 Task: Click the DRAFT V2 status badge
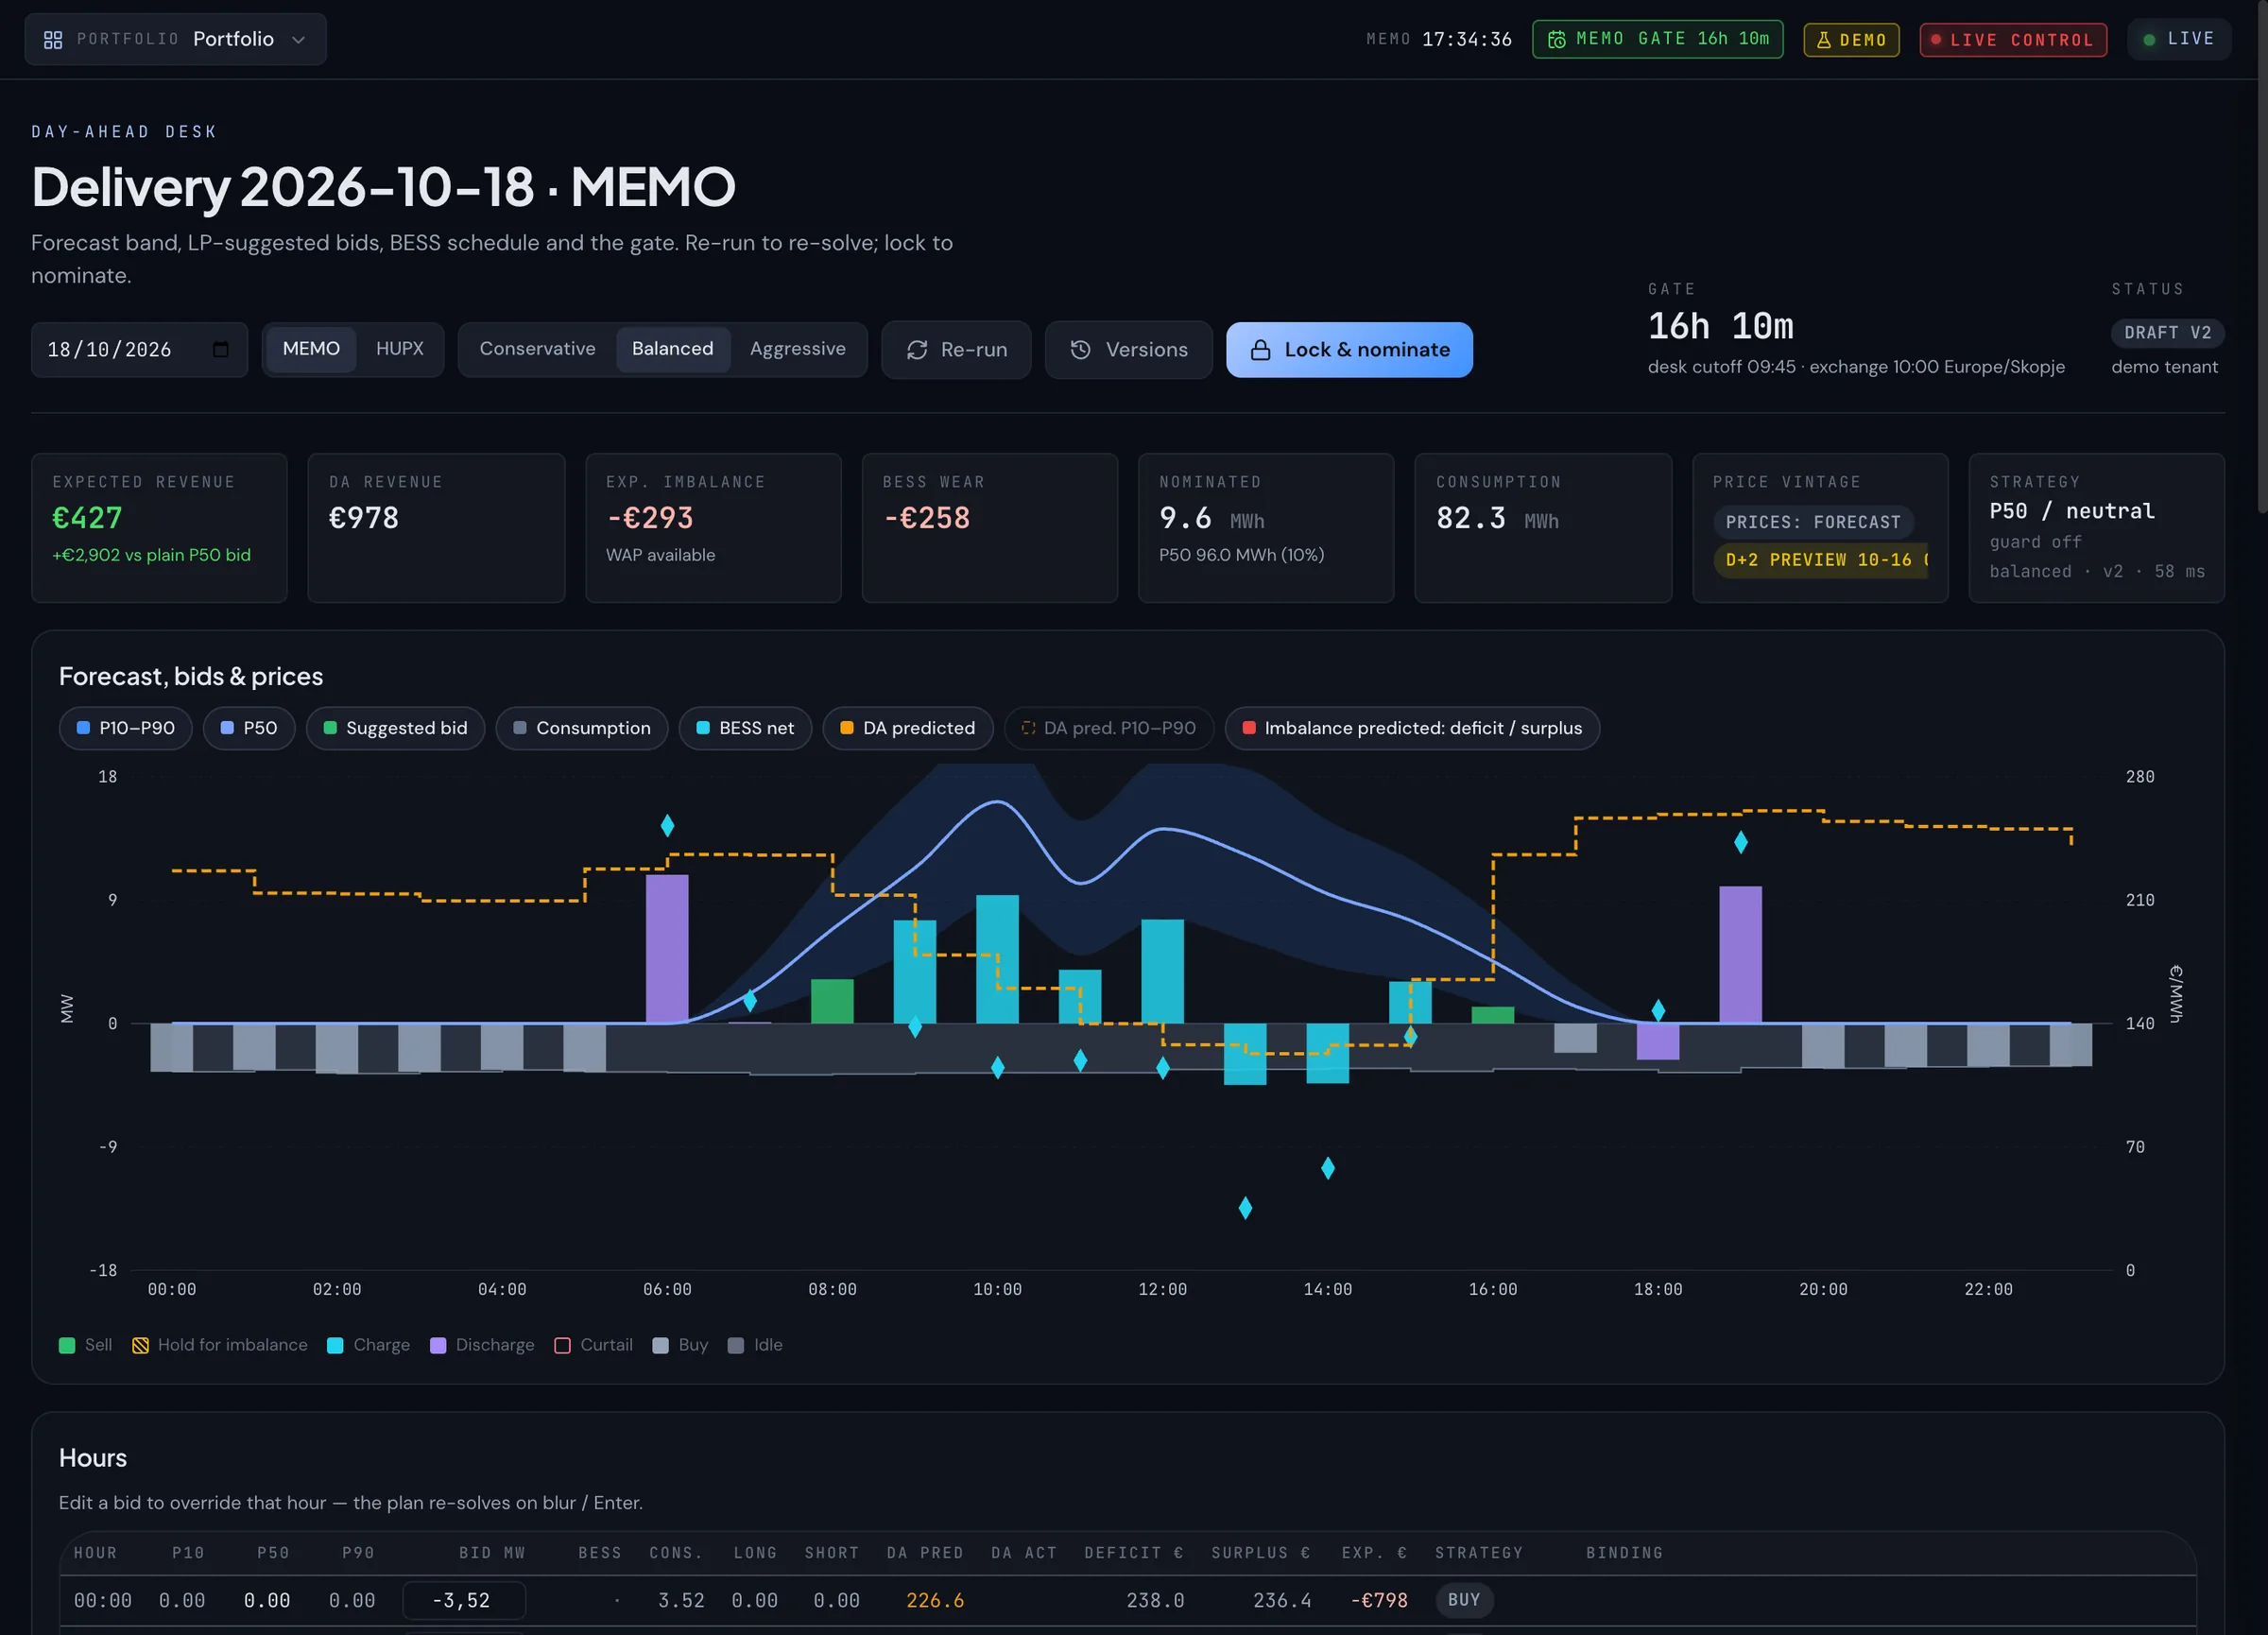(x=2168, y=333)
